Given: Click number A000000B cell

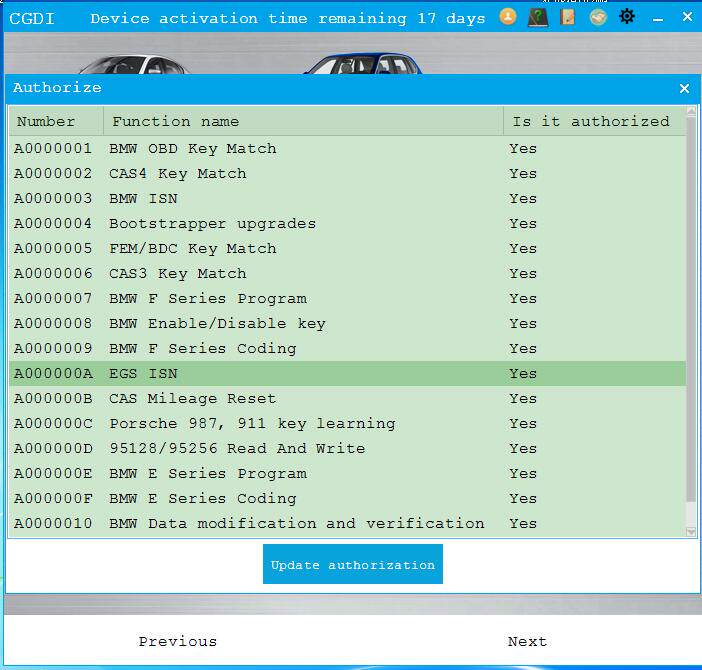Looking at the screenshot, I should tap(53, 399).
